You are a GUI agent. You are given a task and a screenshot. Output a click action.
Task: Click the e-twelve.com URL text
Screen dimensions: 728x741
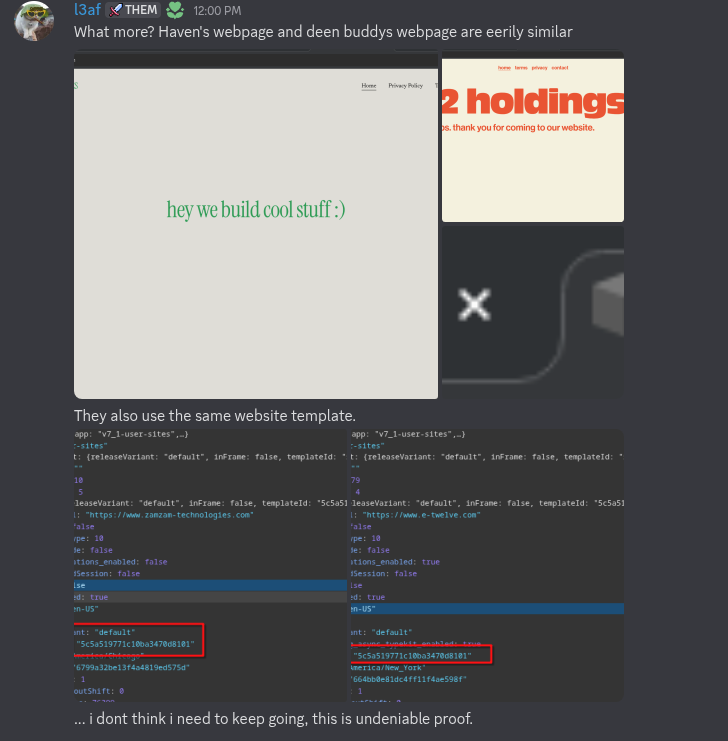pyautogui.click(x=422, y=515)
